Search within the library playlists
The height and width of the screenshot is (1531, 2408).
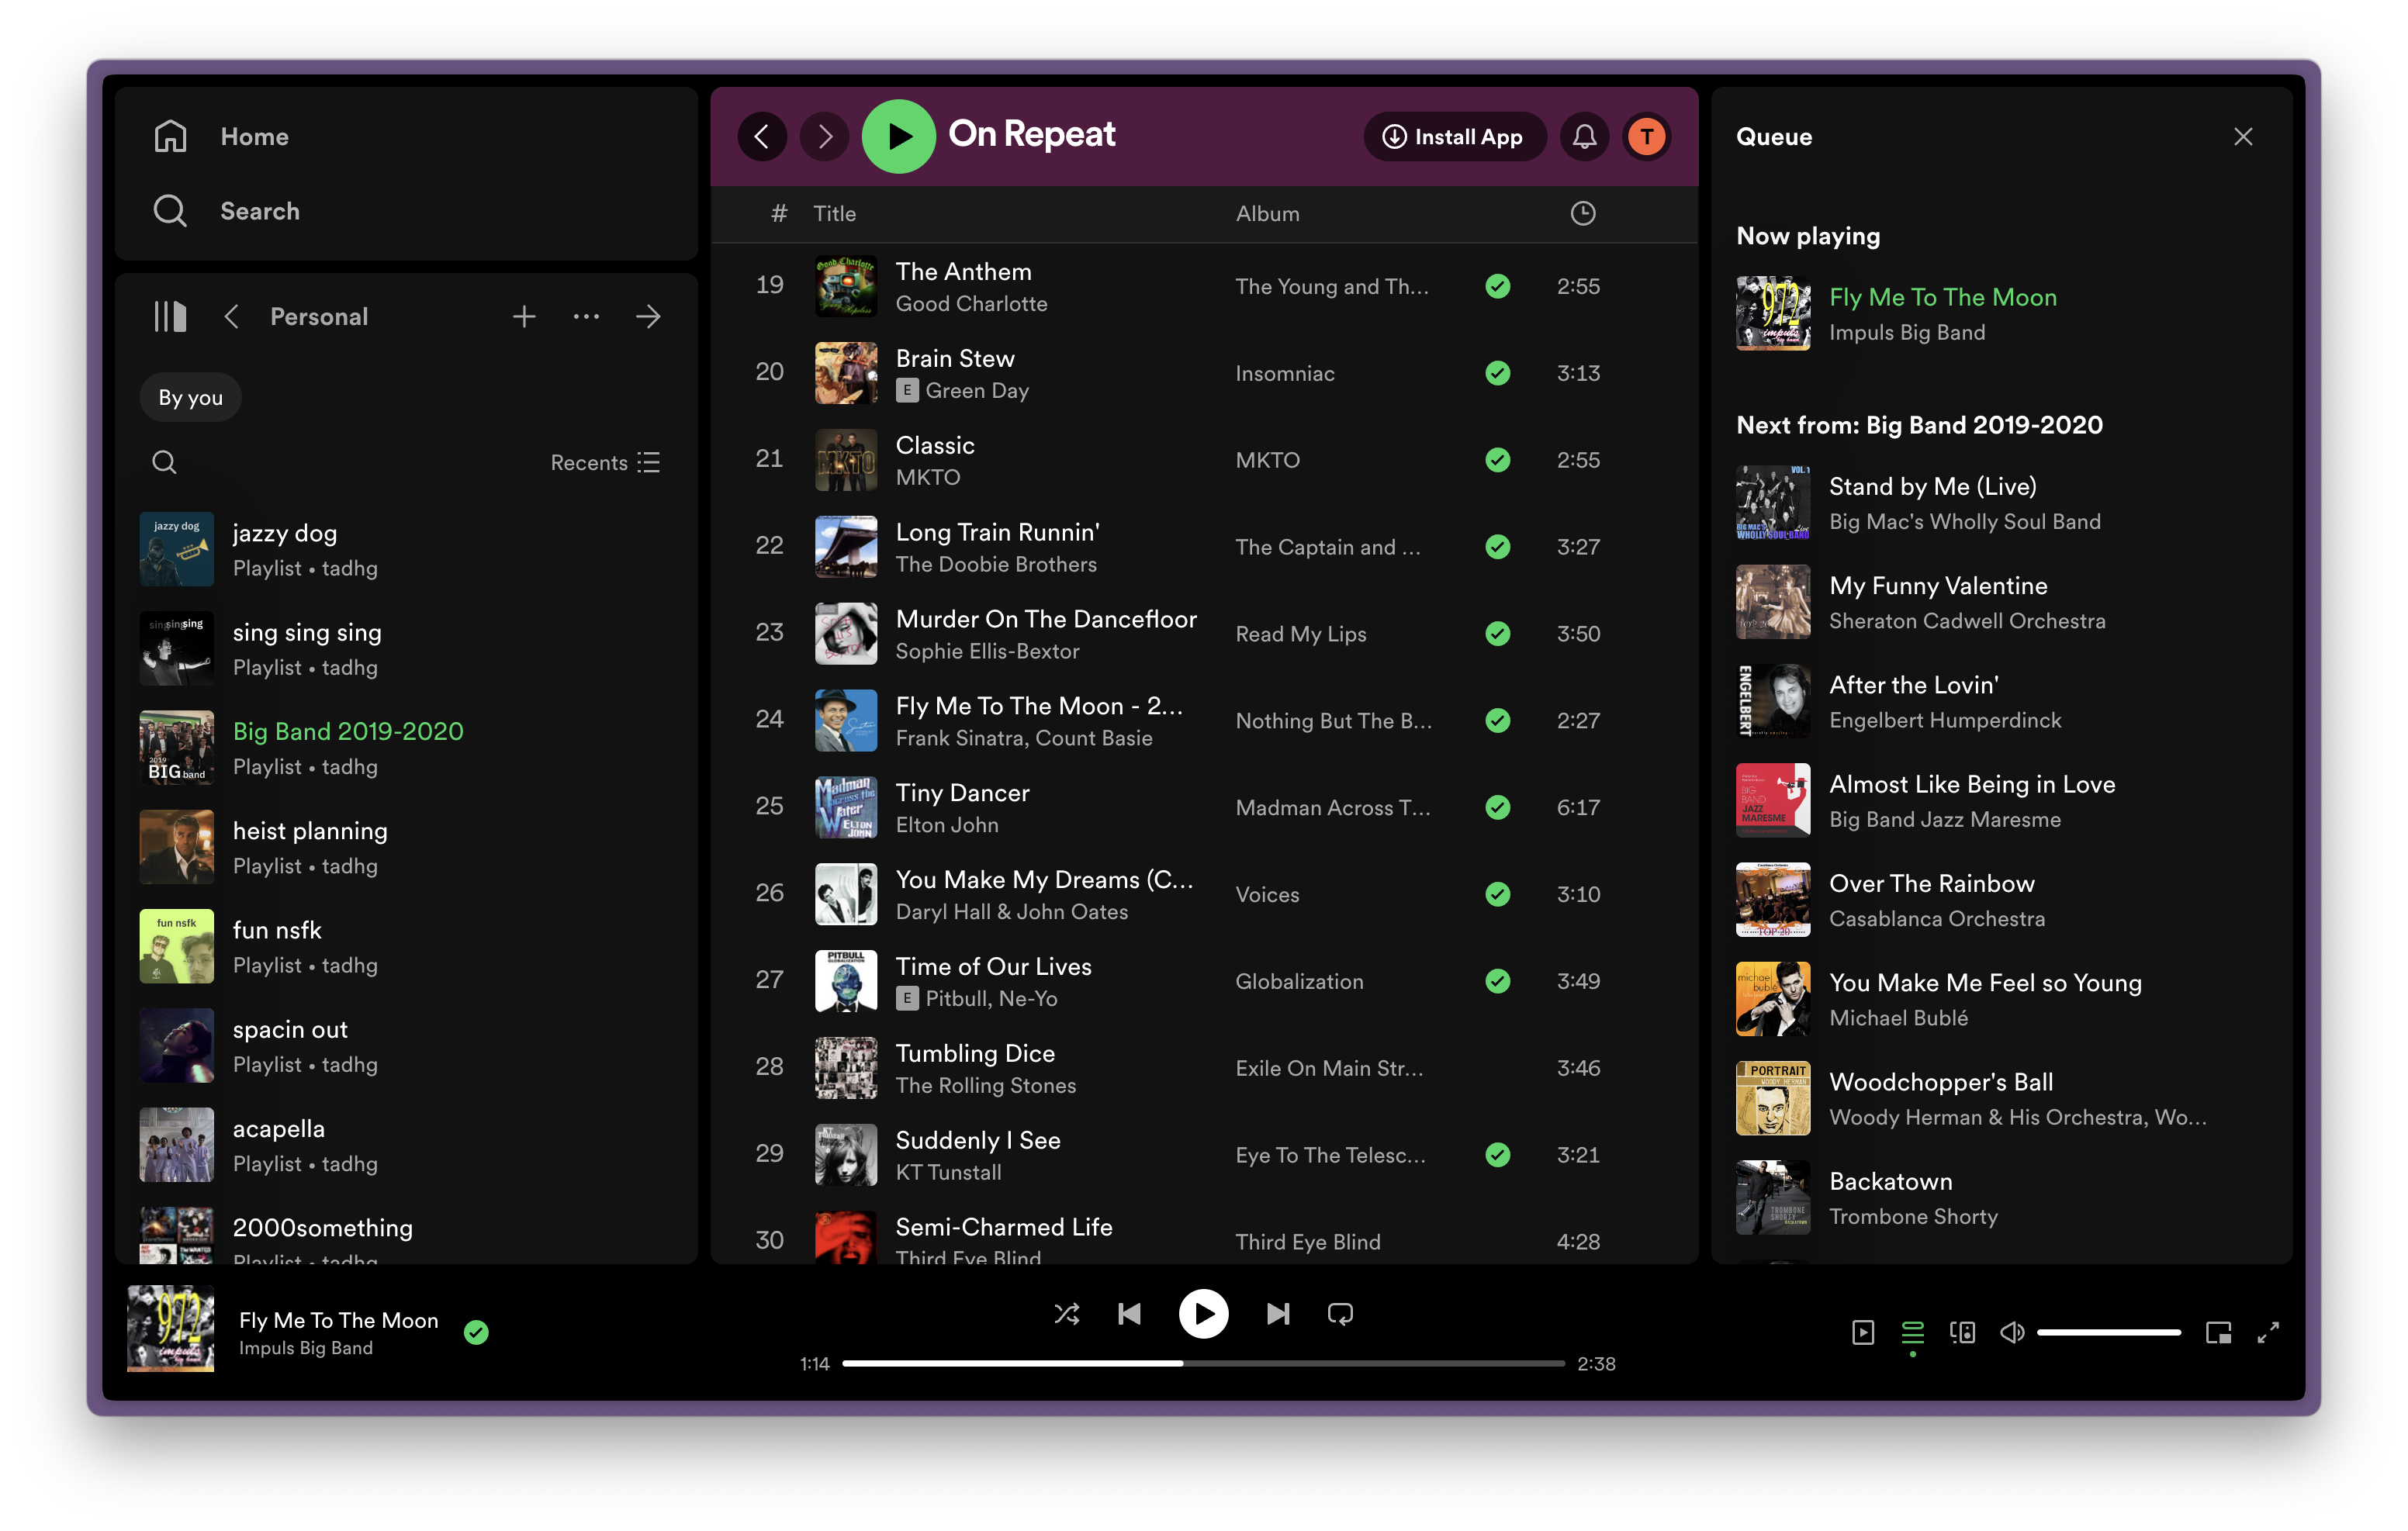click(x=164, y=462)
